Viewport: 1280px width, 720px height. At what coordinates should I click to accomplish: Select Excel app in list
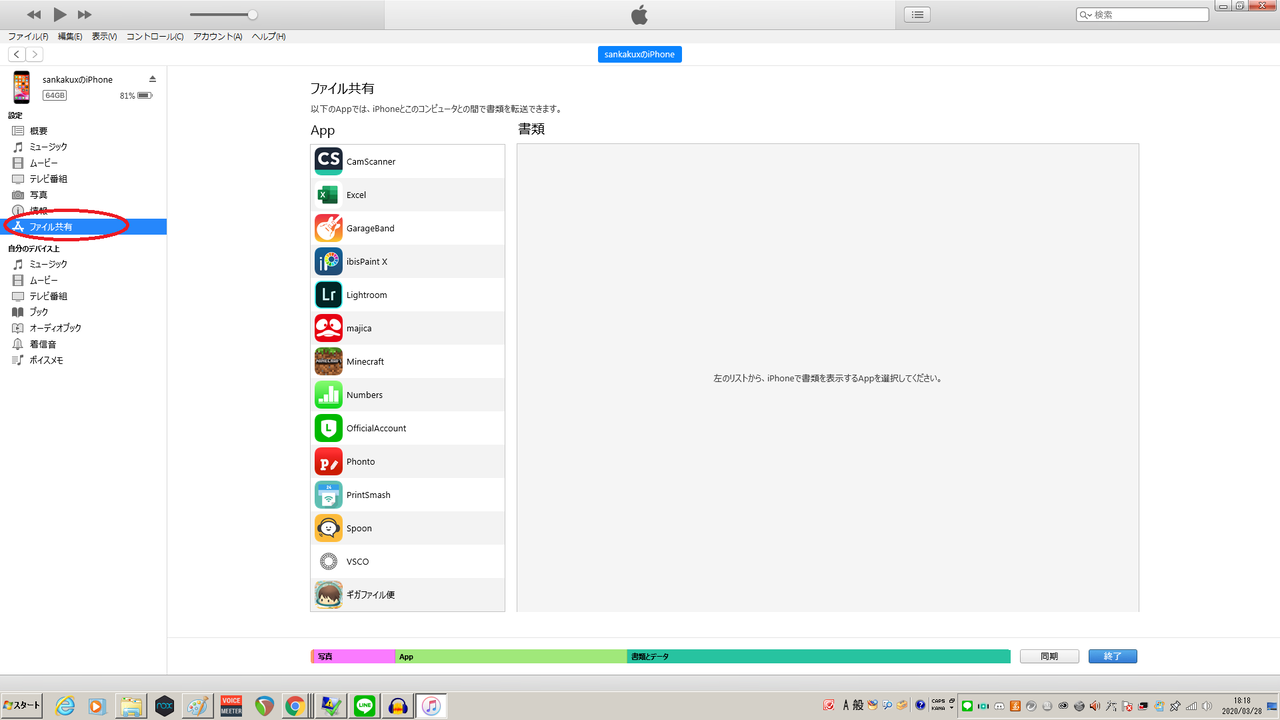click(408, 195)
